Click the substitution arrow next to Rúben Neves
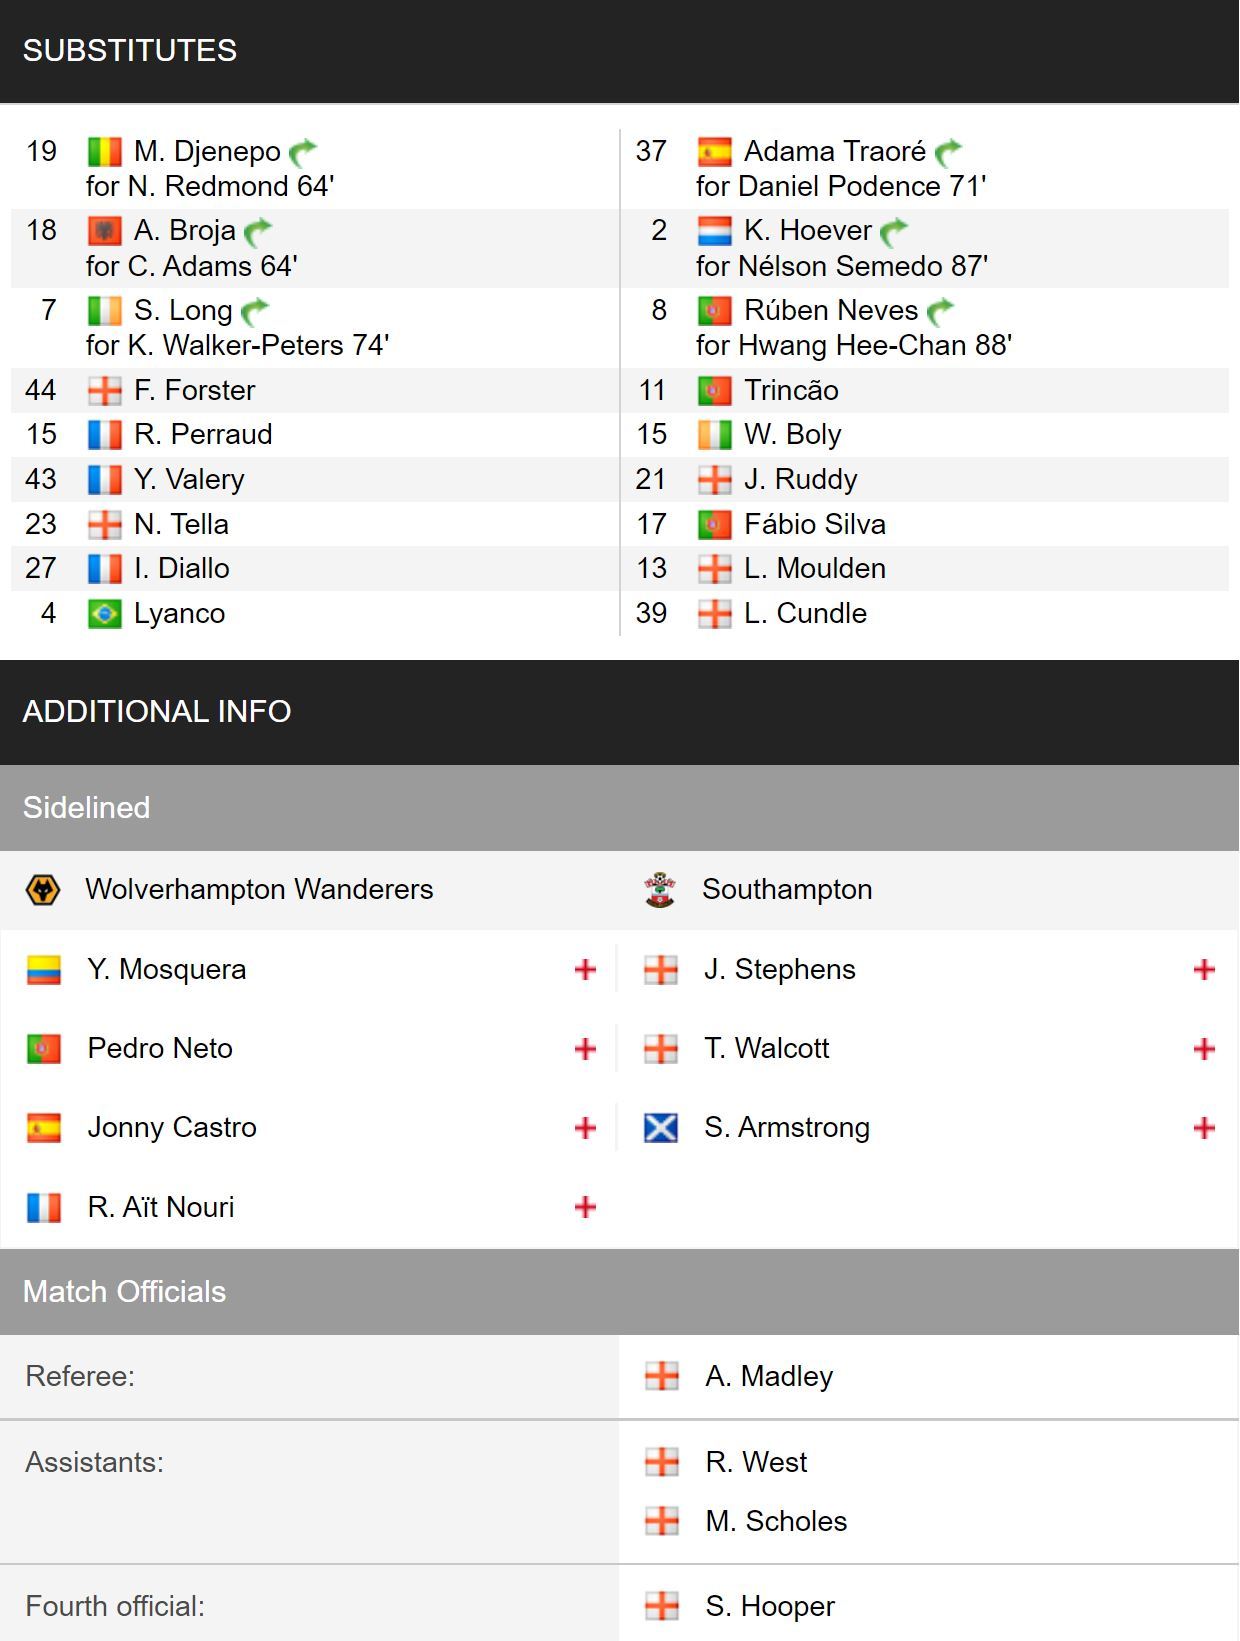The height and width of the screenshot is (1641, 1240). click(x=941, y=311)
